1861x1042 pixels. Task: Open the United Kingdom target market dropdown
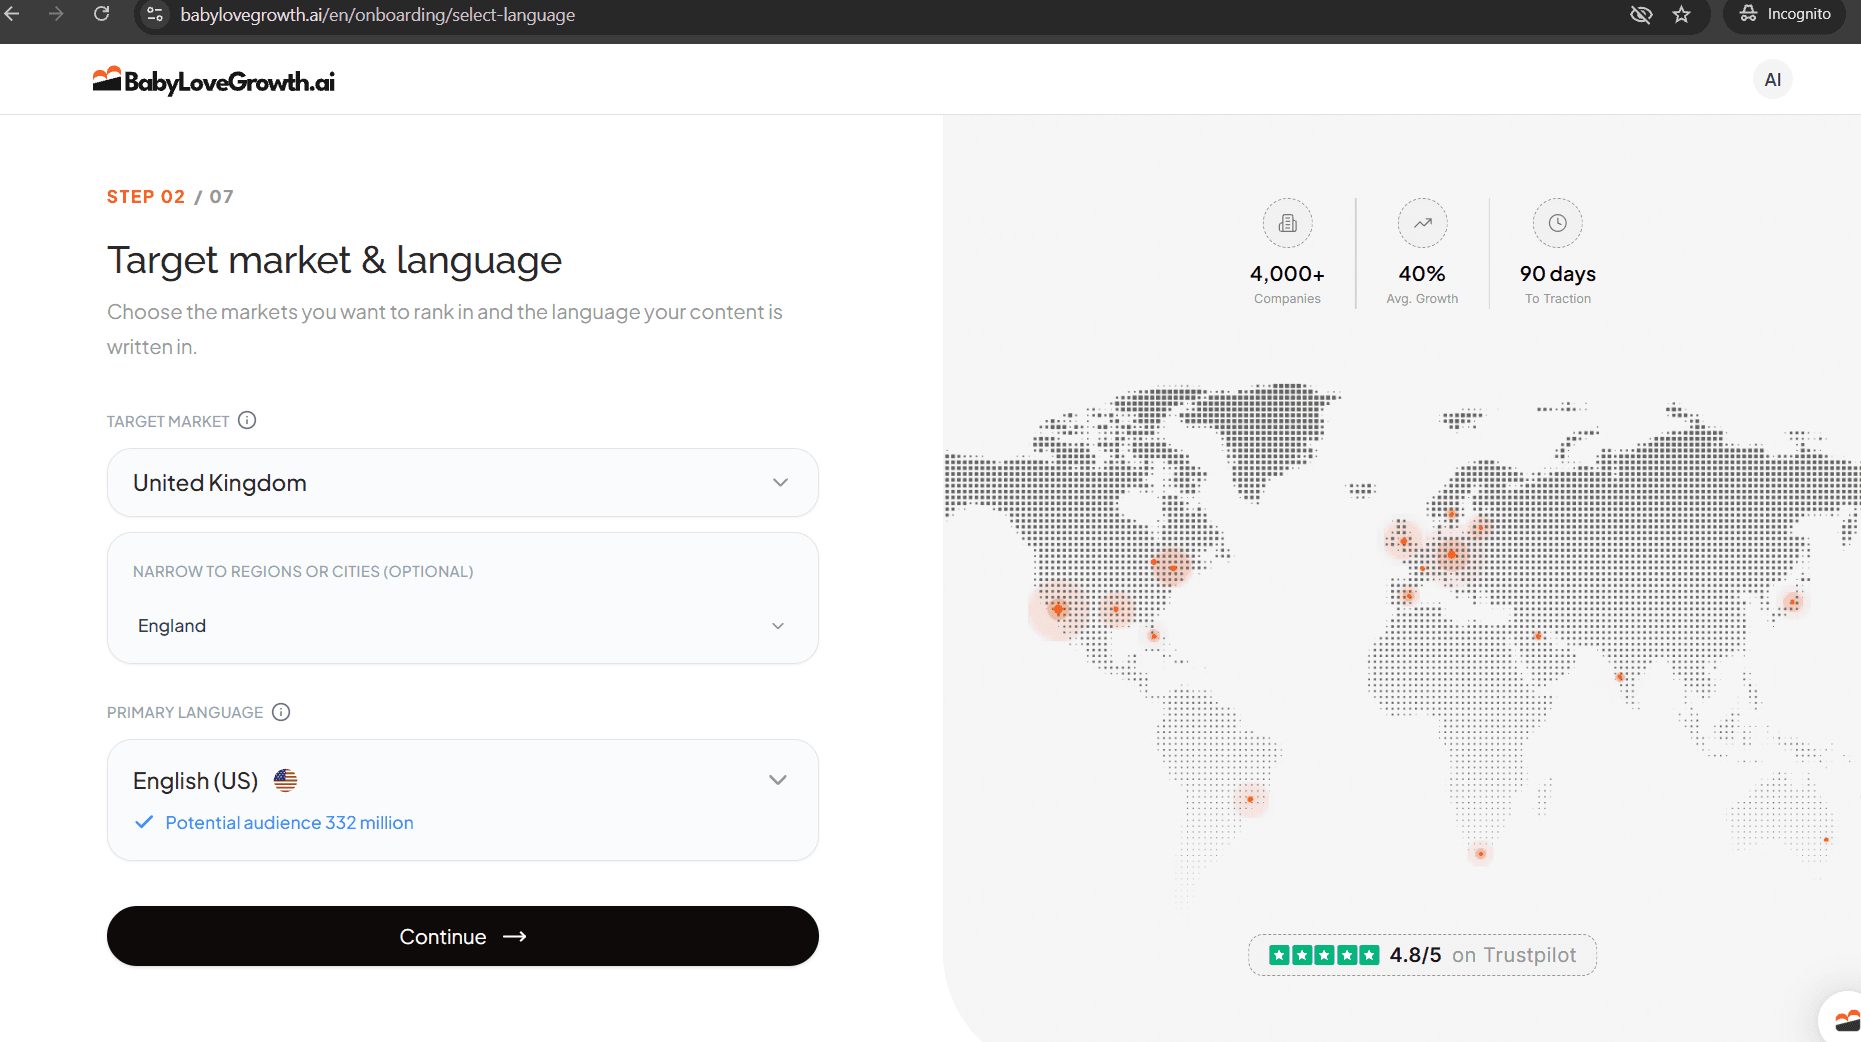463,483
